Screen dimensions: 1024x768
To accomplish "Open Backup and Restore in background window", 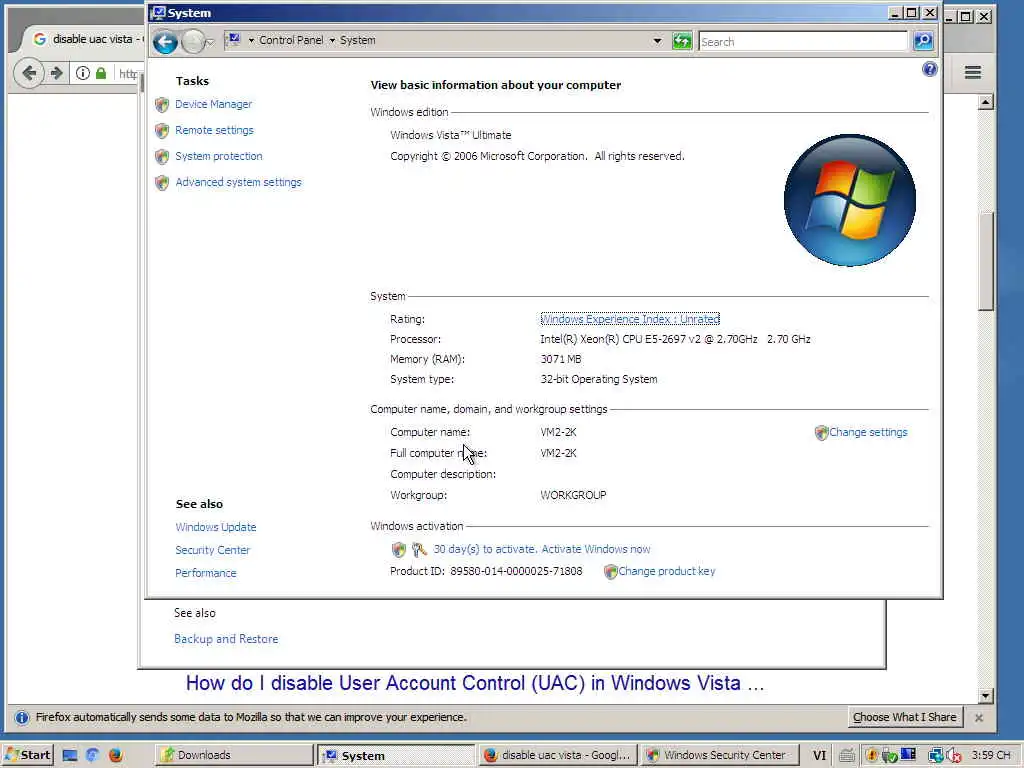I will pos(226,639).
